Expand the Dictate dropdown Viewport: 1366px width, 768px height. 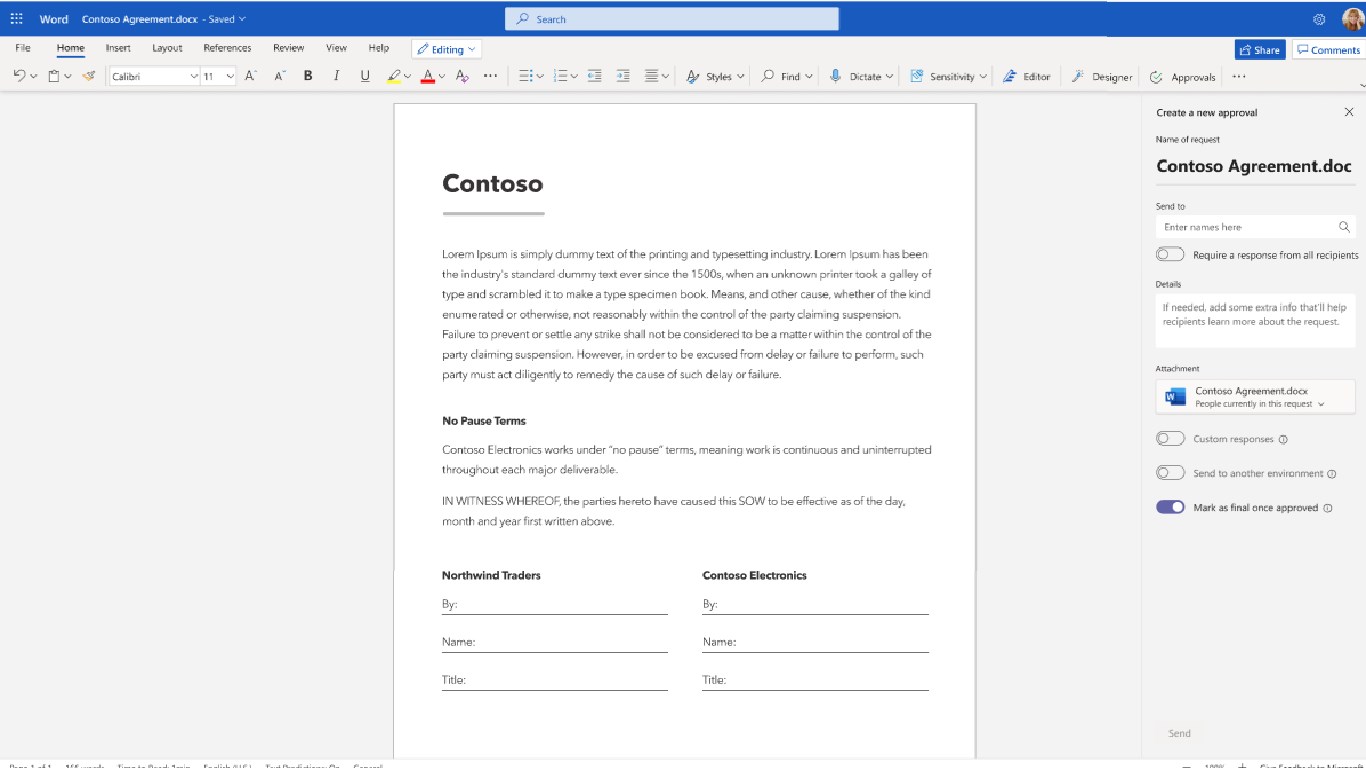coord(889,76)
